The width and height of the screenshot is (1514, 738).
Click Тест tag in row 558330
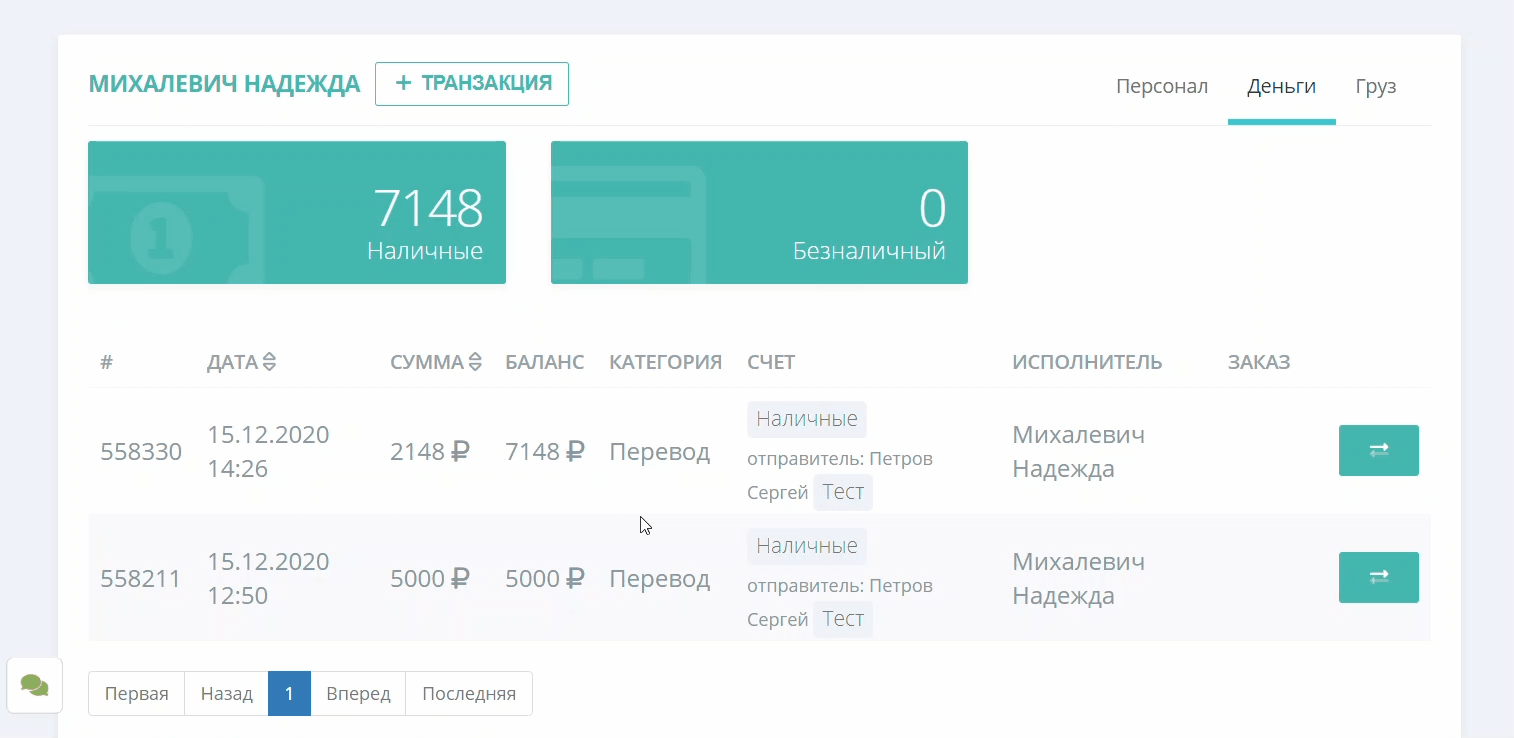(843, 492)
